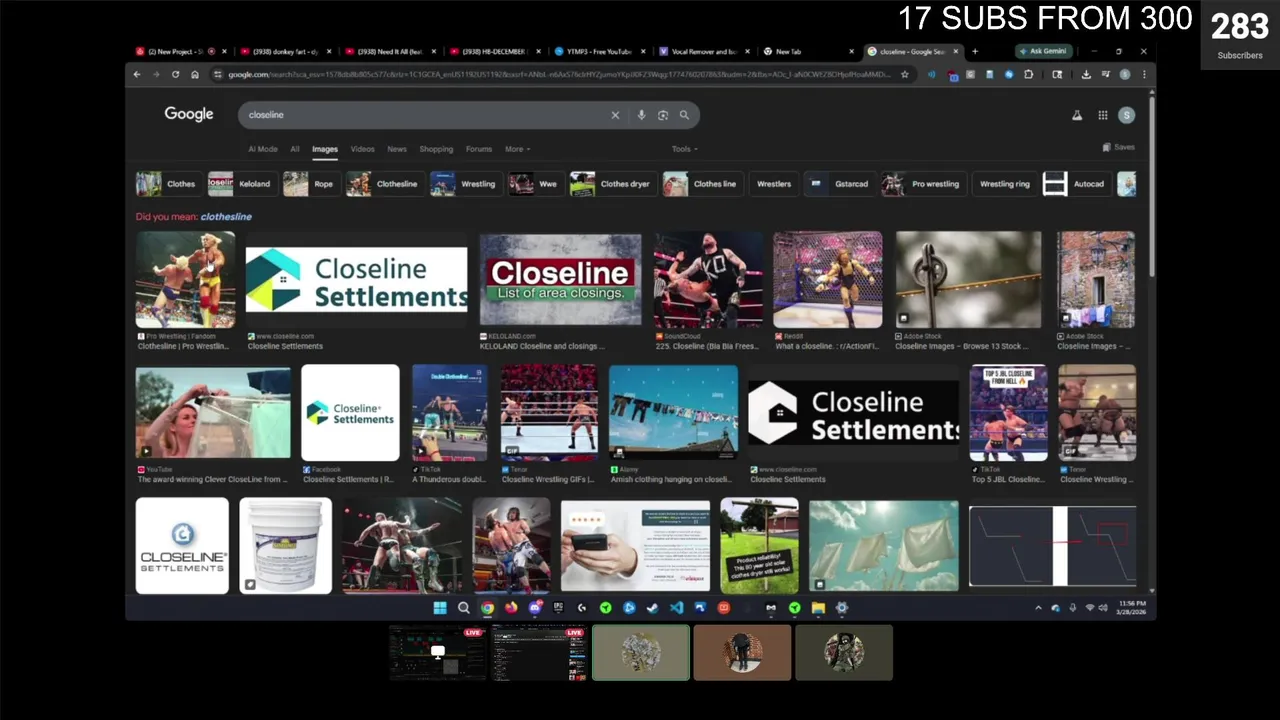Open Chrome downloads
This screenshot has width=1280, height=720.
point(1086,74)
